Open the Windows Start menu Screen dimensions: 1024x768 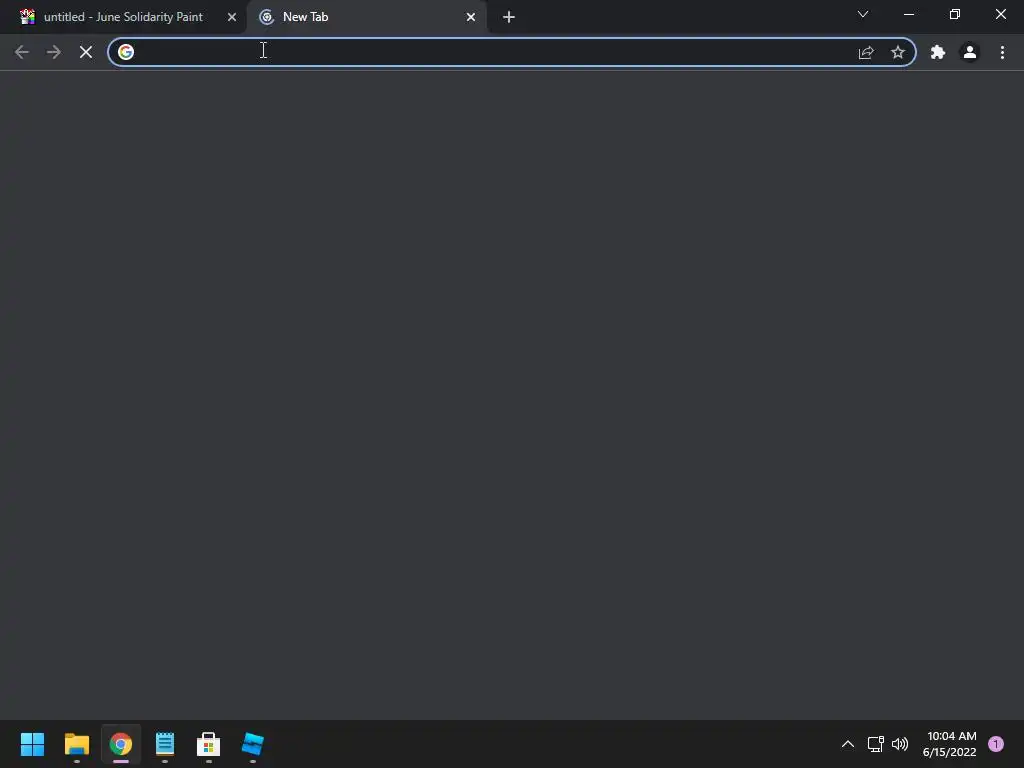tap(32, 744)
